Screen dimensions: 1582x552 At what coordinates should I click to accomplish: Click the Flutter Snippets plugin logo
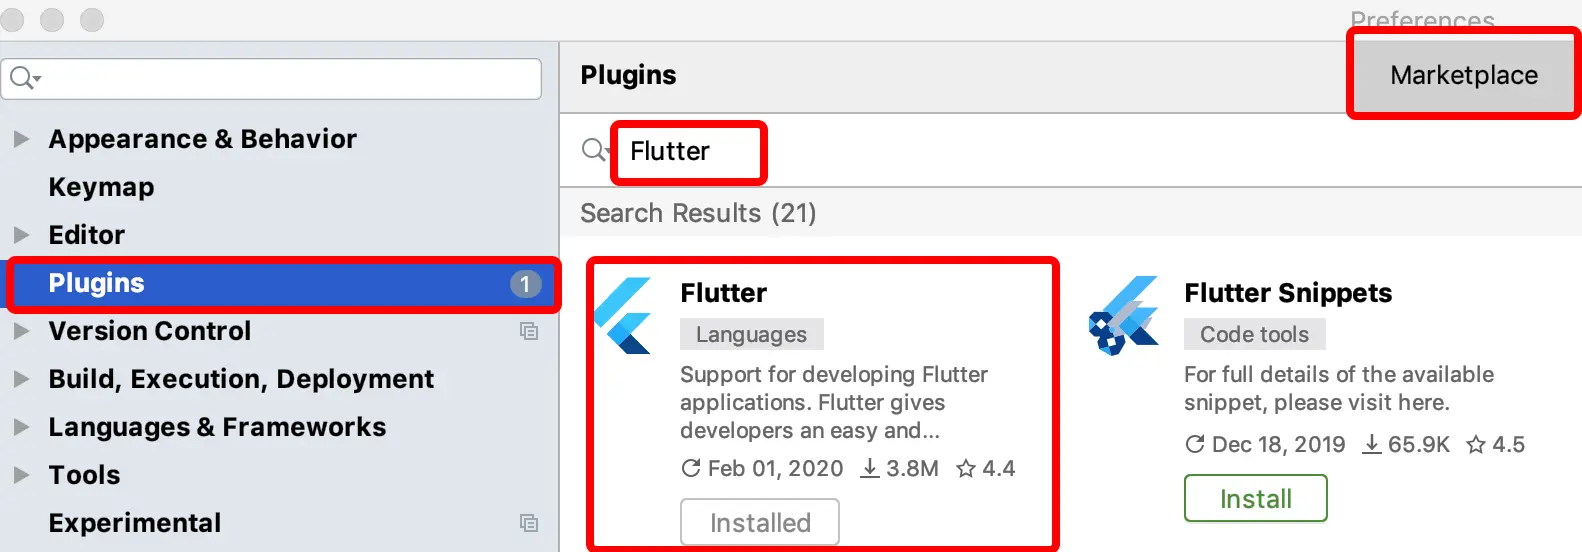coord(1124,316)
